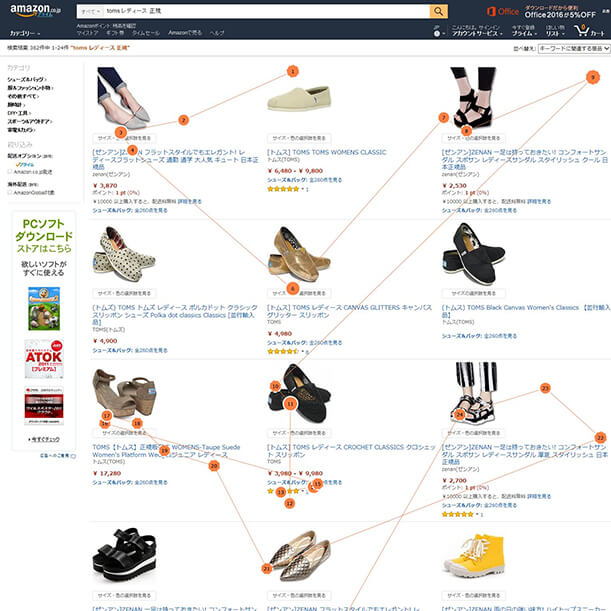The height and width of the screenshot is (611, 611).
Task: Expand the カテゴリー menu in header
Action: (x=25, y=34)
